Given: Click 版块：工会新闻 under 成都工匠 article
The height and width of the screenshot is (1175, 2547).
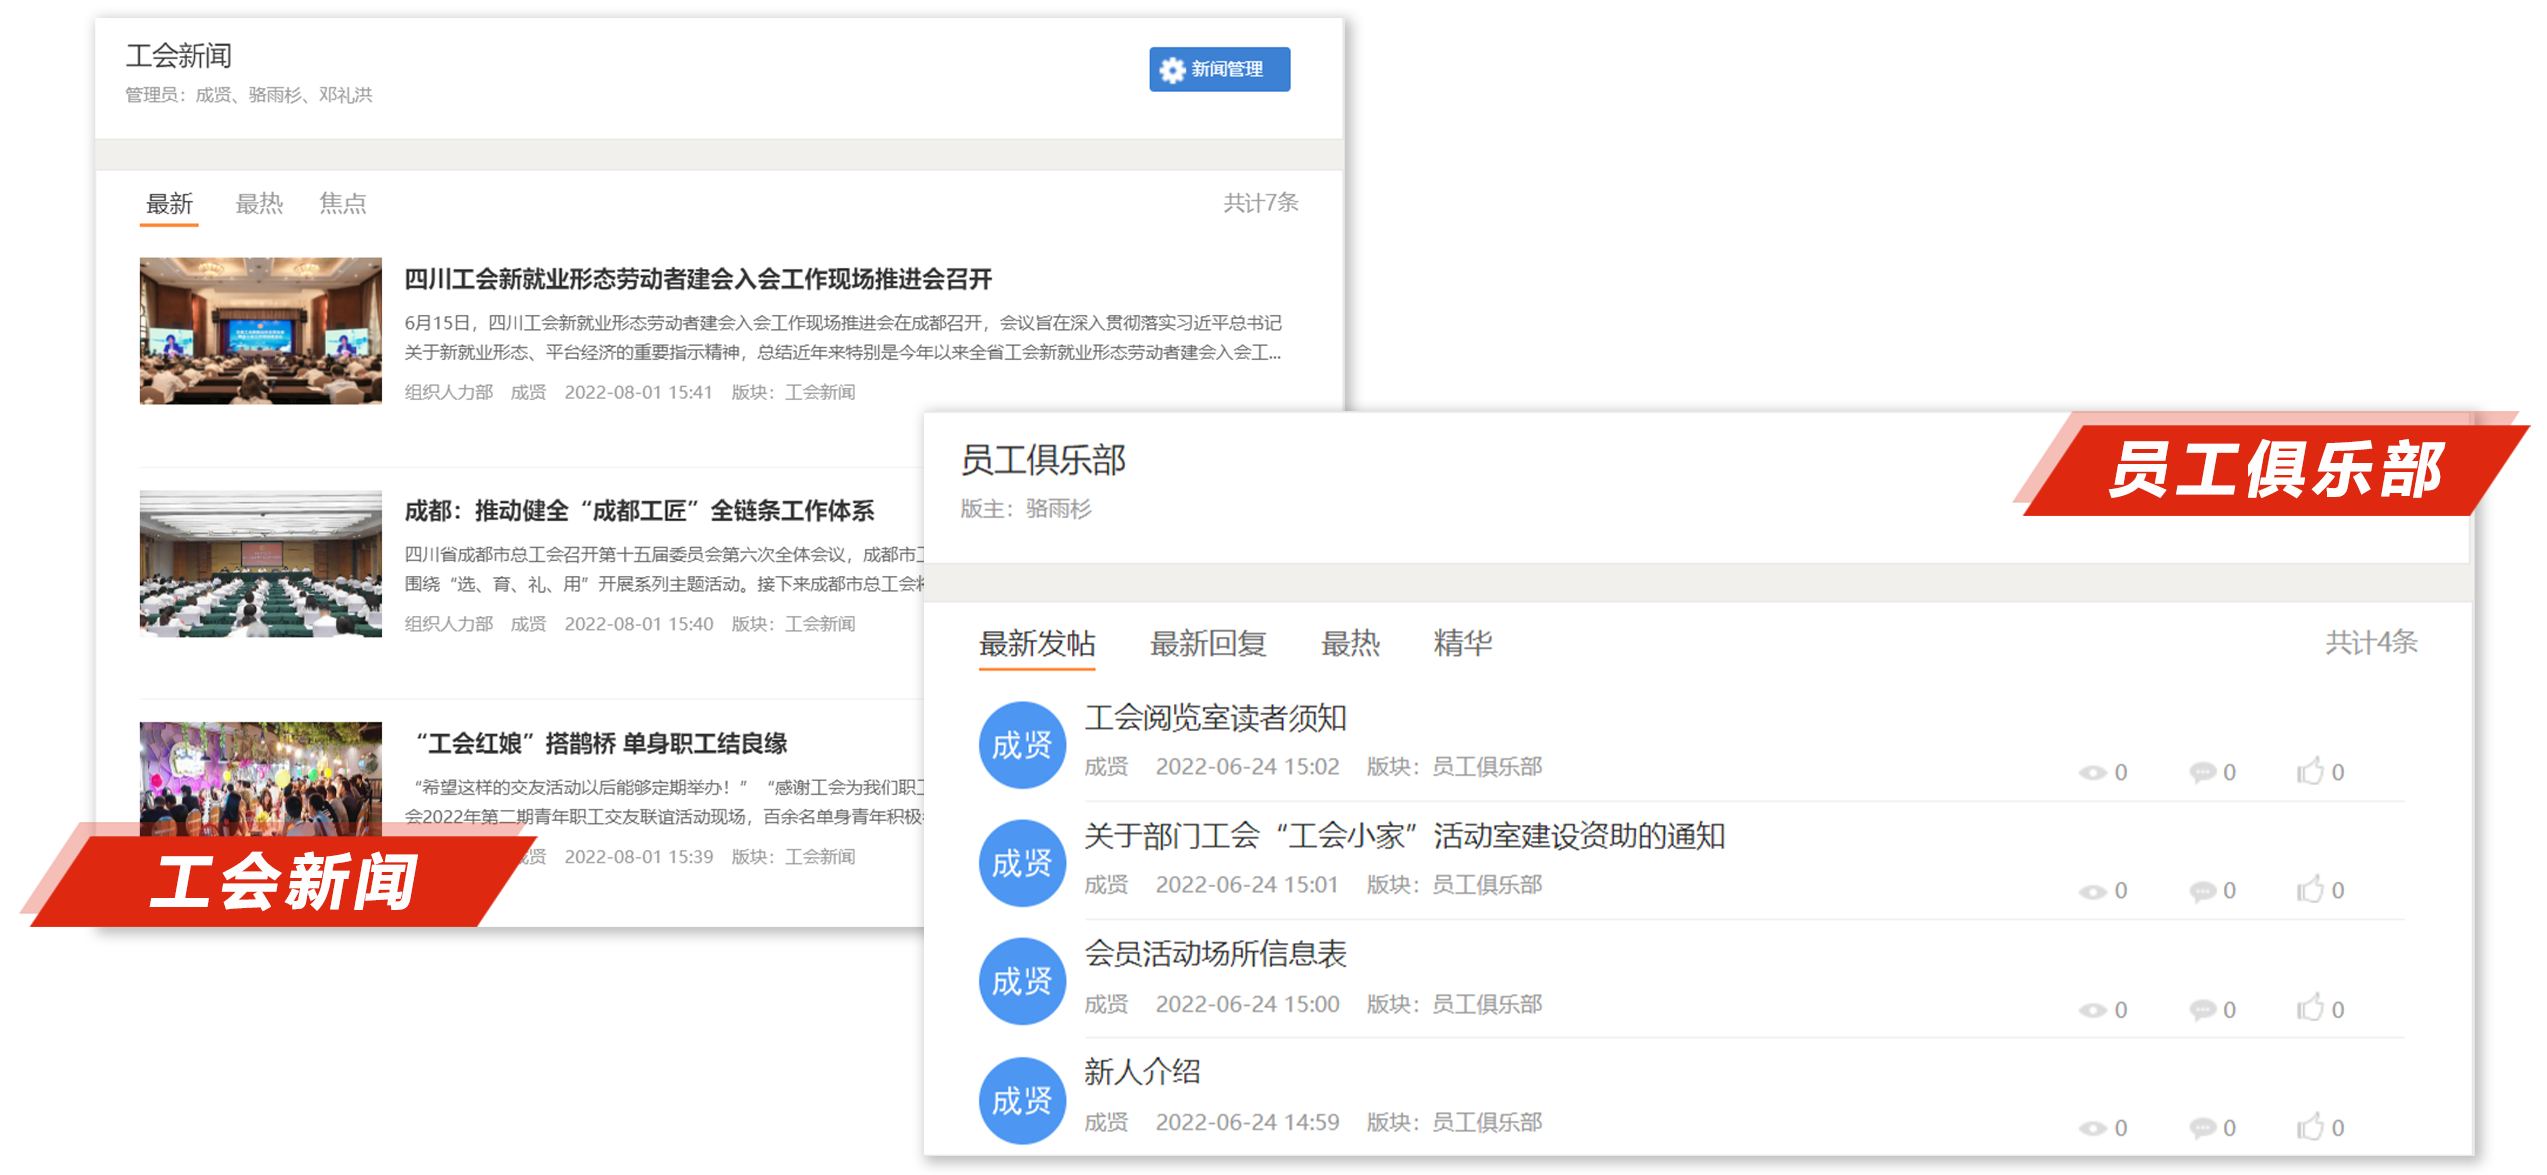Looking at the screenshot, I should pos(793,624).
